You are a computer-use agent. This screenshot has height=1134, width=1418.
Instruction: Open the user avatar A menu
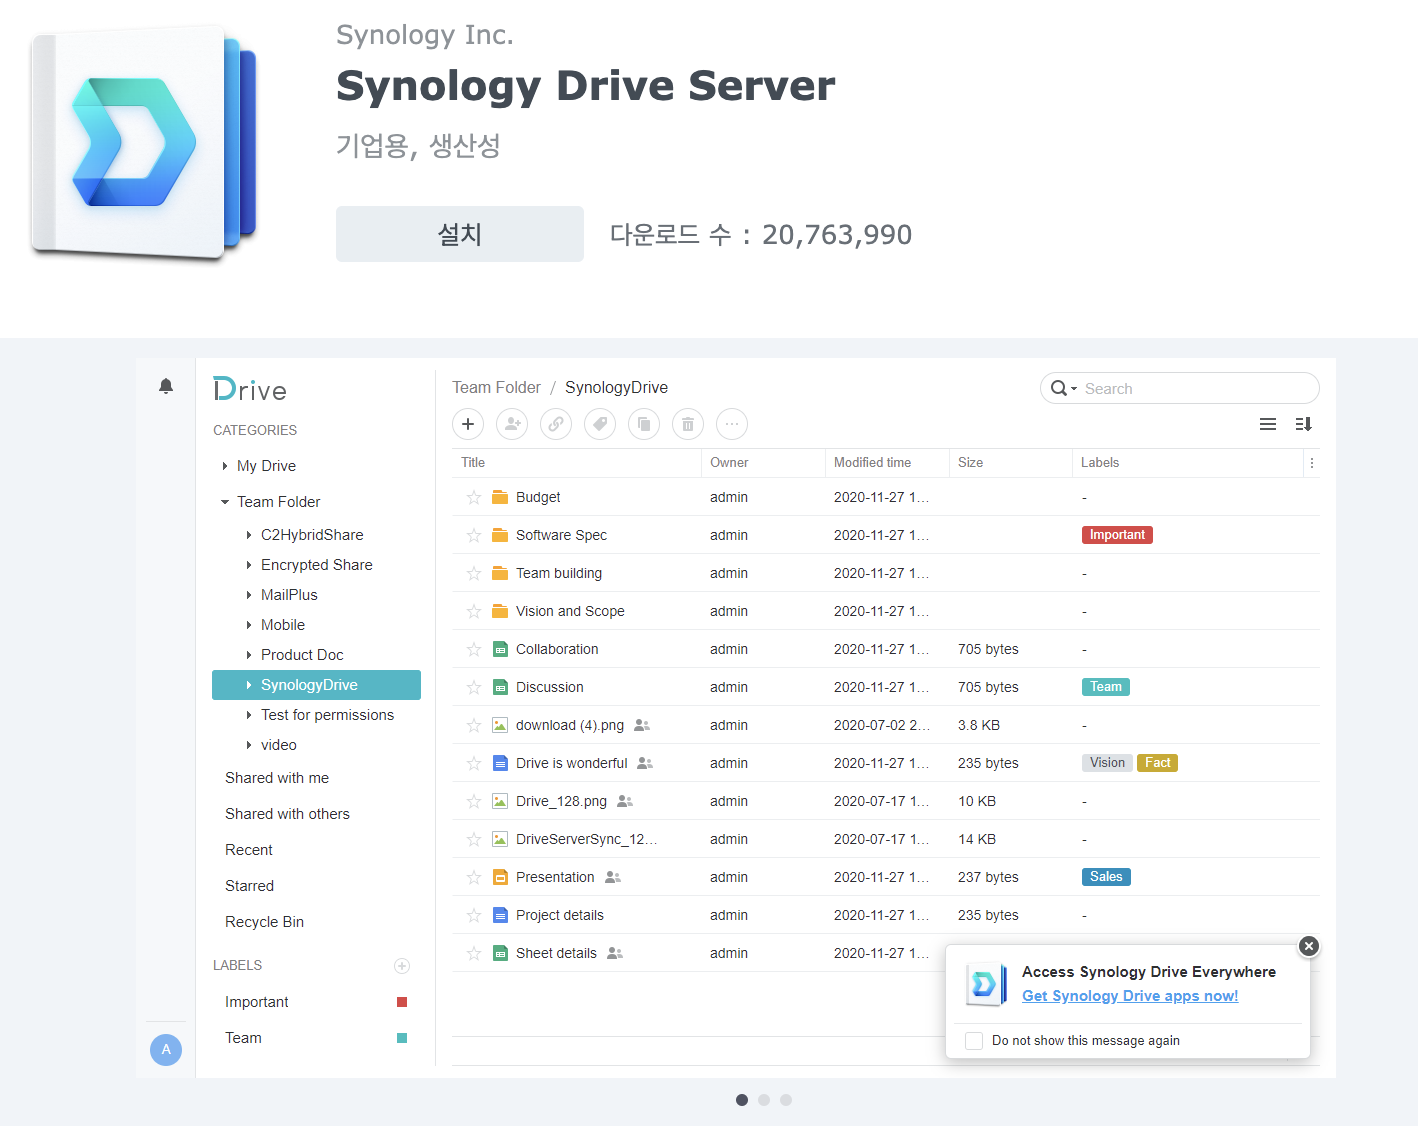[166, 1049]
